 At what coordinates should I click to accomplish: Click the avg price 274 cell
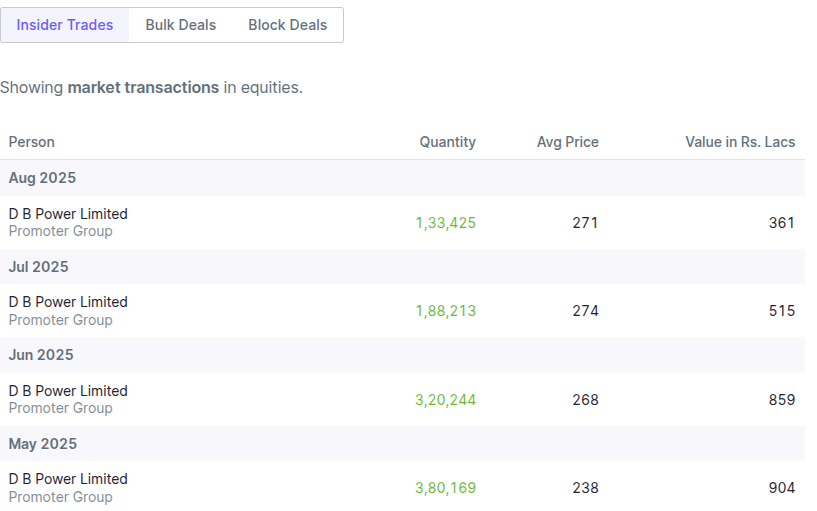pyautogui.click(x=585, y=311)
